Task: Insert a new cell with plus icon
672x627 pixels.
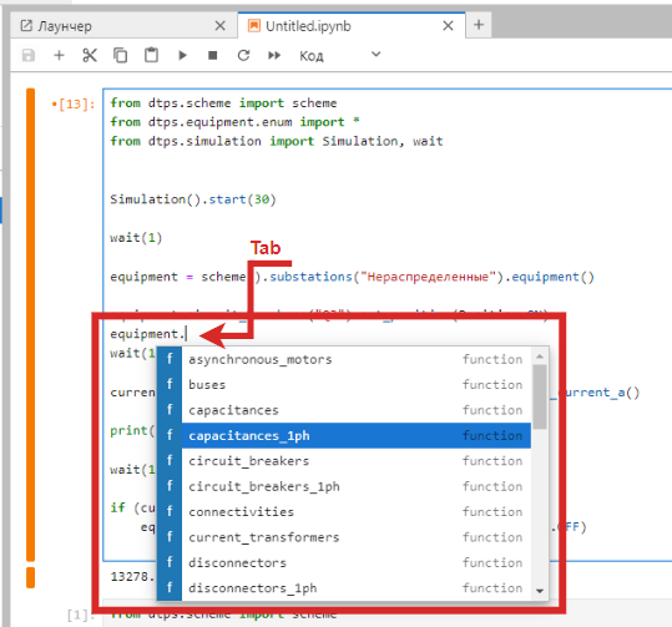Action: [x=59, y=55]
